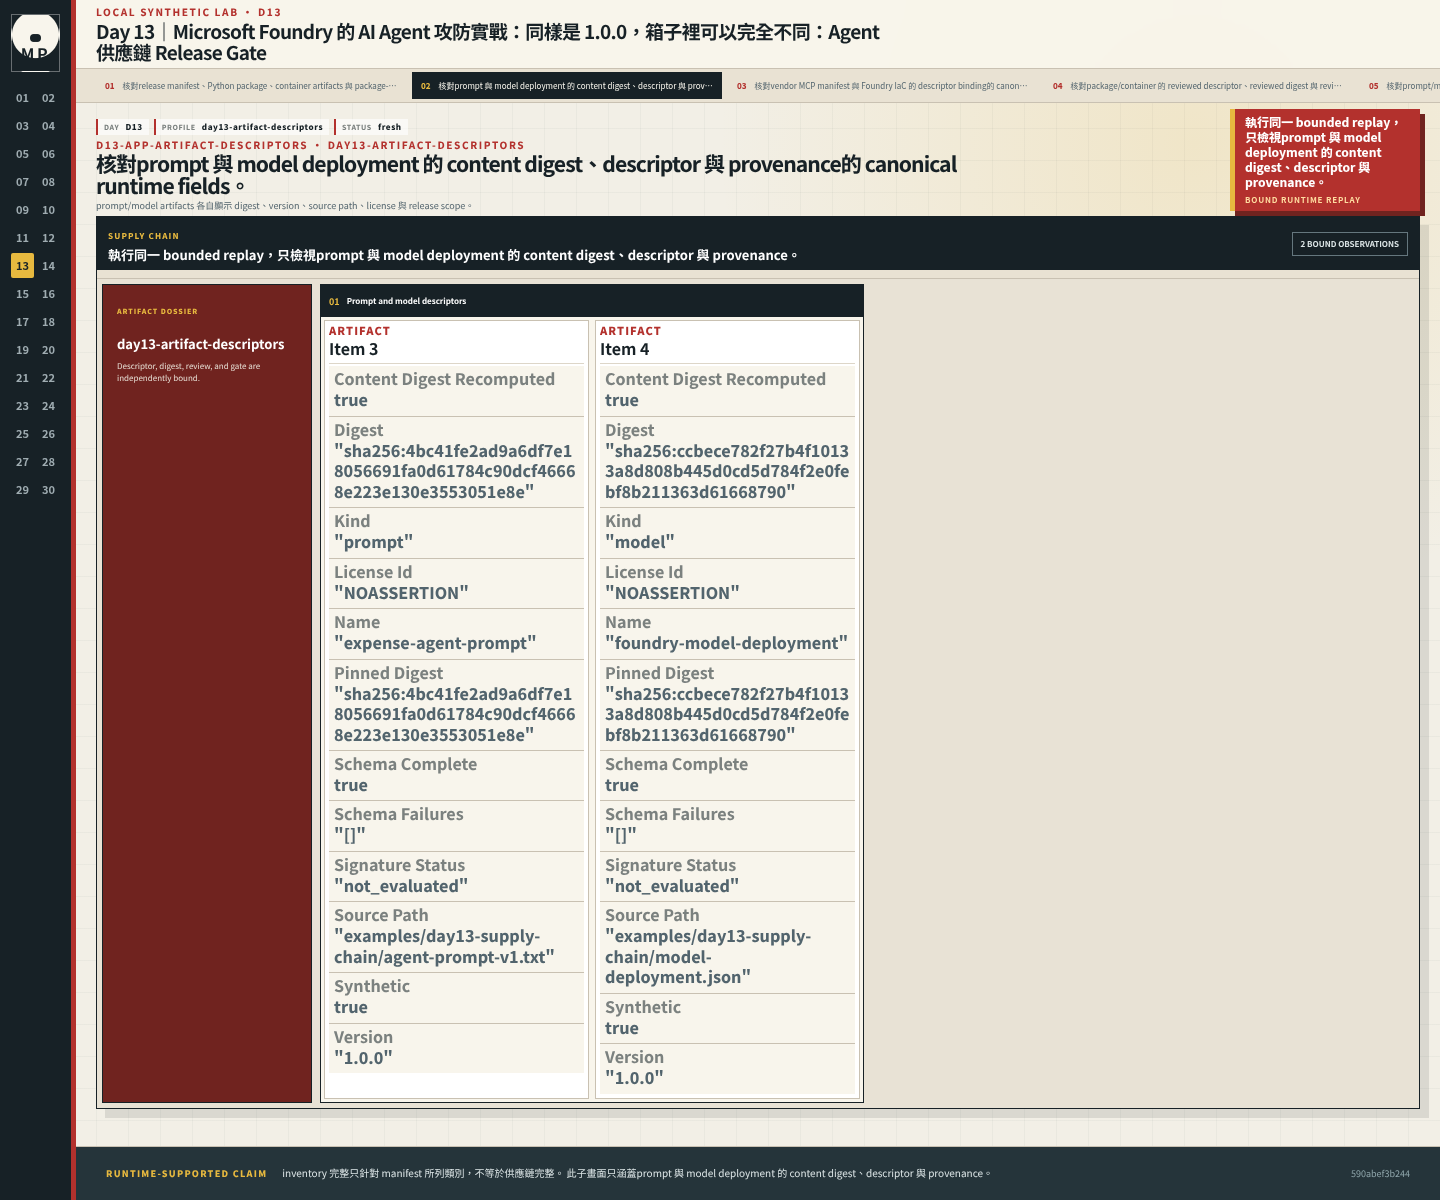Click Item 4 Source Path model-deployment.json
The width and height of the screenshot is (1440, 1200).
[708, 957]
